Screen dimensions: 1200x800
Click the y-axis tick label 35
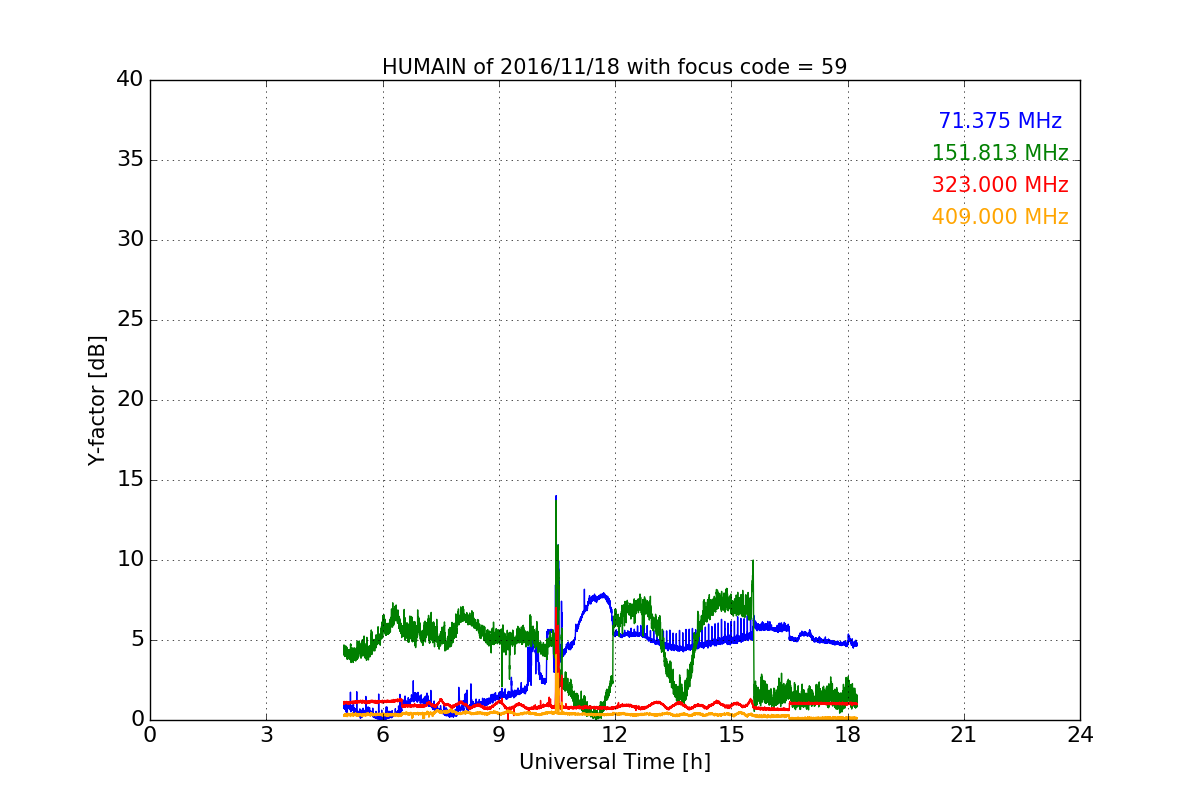pos(129,160)
